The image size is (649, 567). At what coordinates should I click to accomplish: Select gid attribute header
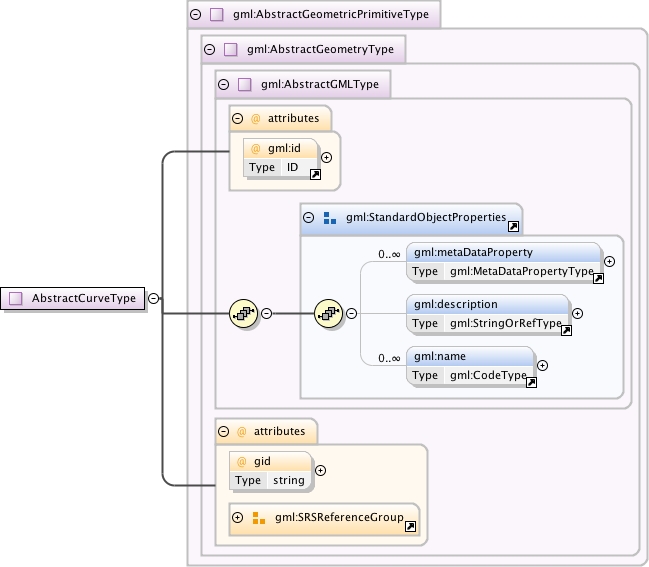(x=269, y=461)
